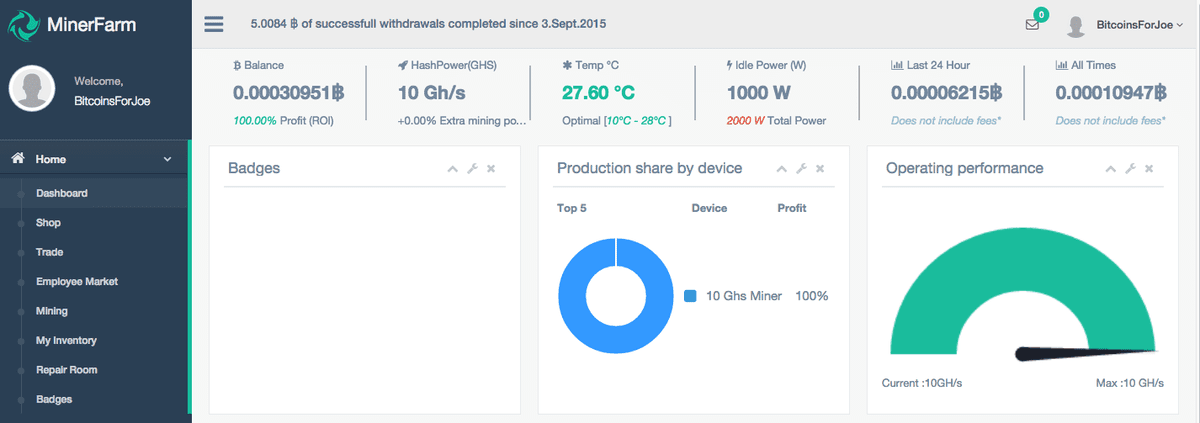The width and height of the screenshot is (1200, 423).
Task: Open Badges panel wrench settings icon
Action: click(x=472, y=169)
